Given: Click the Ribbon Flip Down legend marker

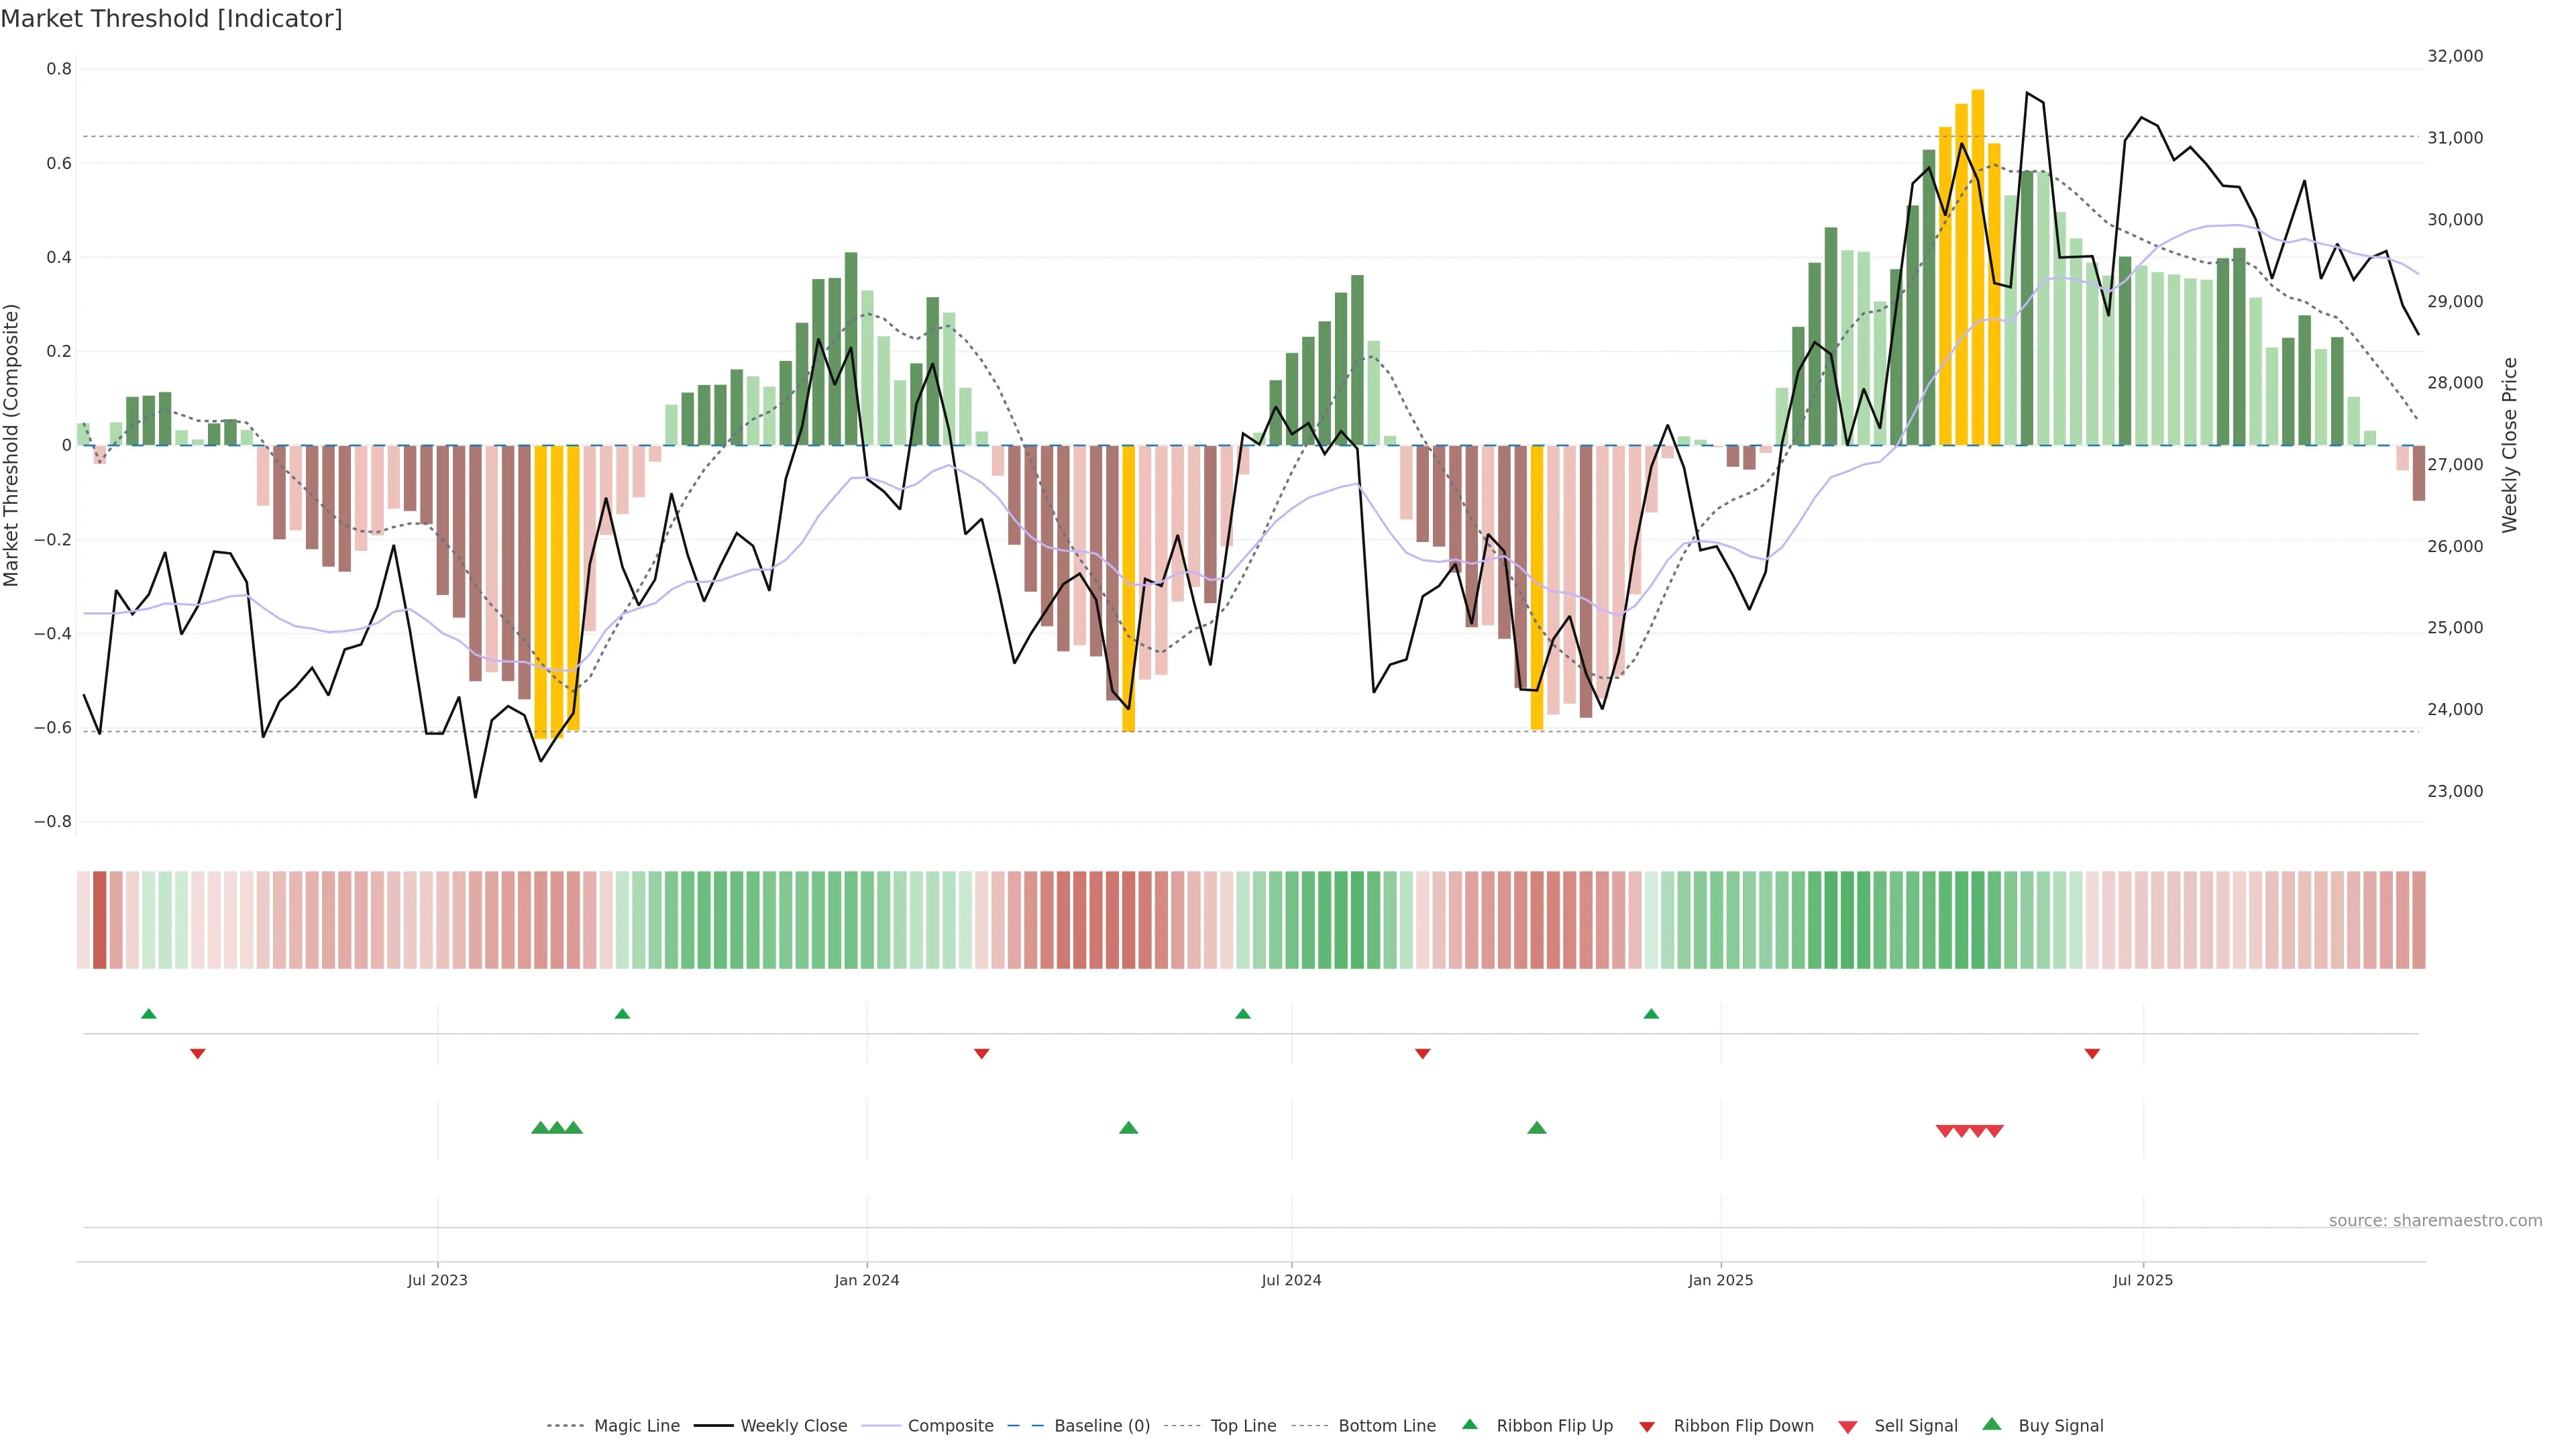Looking at the screenshot, I should tap(1647, 1426).
